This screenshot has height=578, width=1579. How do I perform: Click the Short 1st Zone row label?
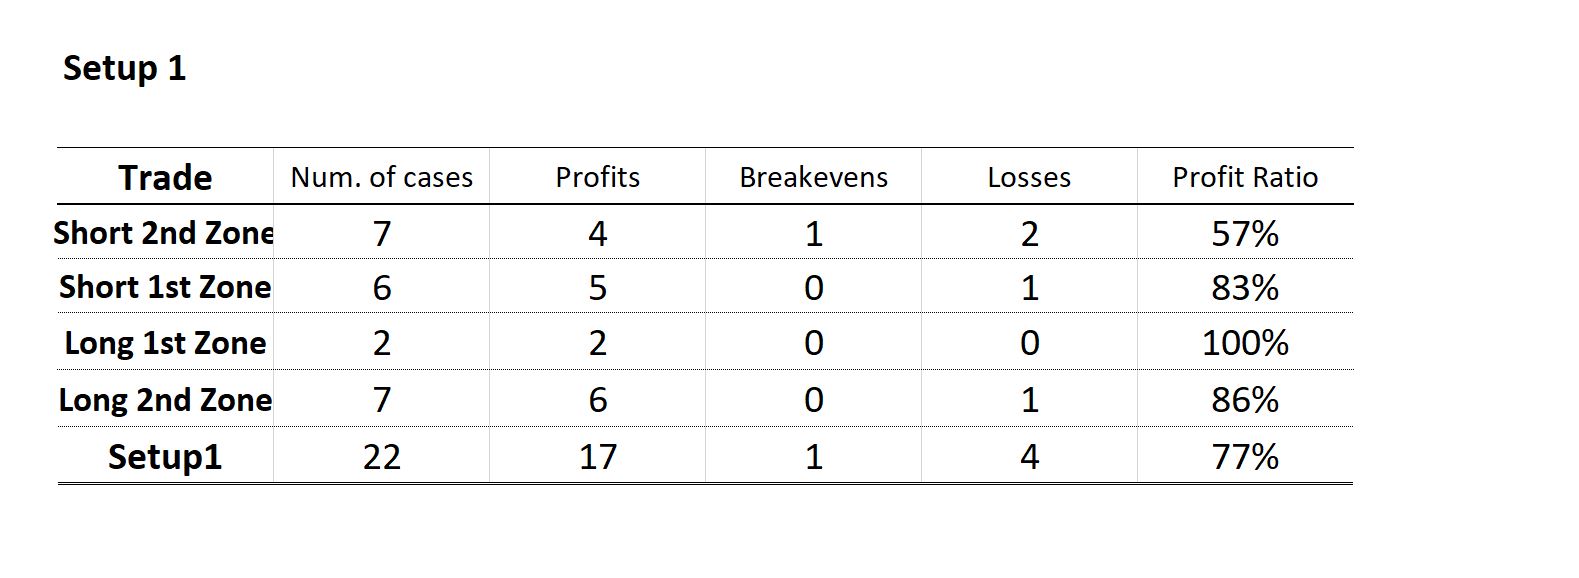click(x=165, y=287)
